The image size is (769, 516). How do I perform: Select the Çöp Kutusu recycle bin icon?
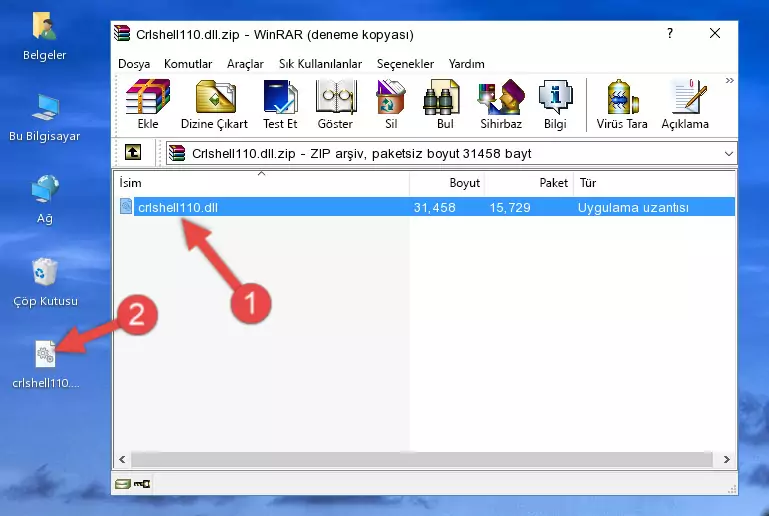point(45,282)
